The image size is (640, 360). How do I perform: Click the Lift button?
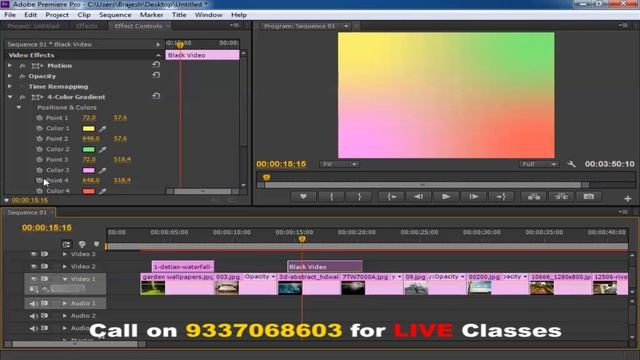pos(533,197)
